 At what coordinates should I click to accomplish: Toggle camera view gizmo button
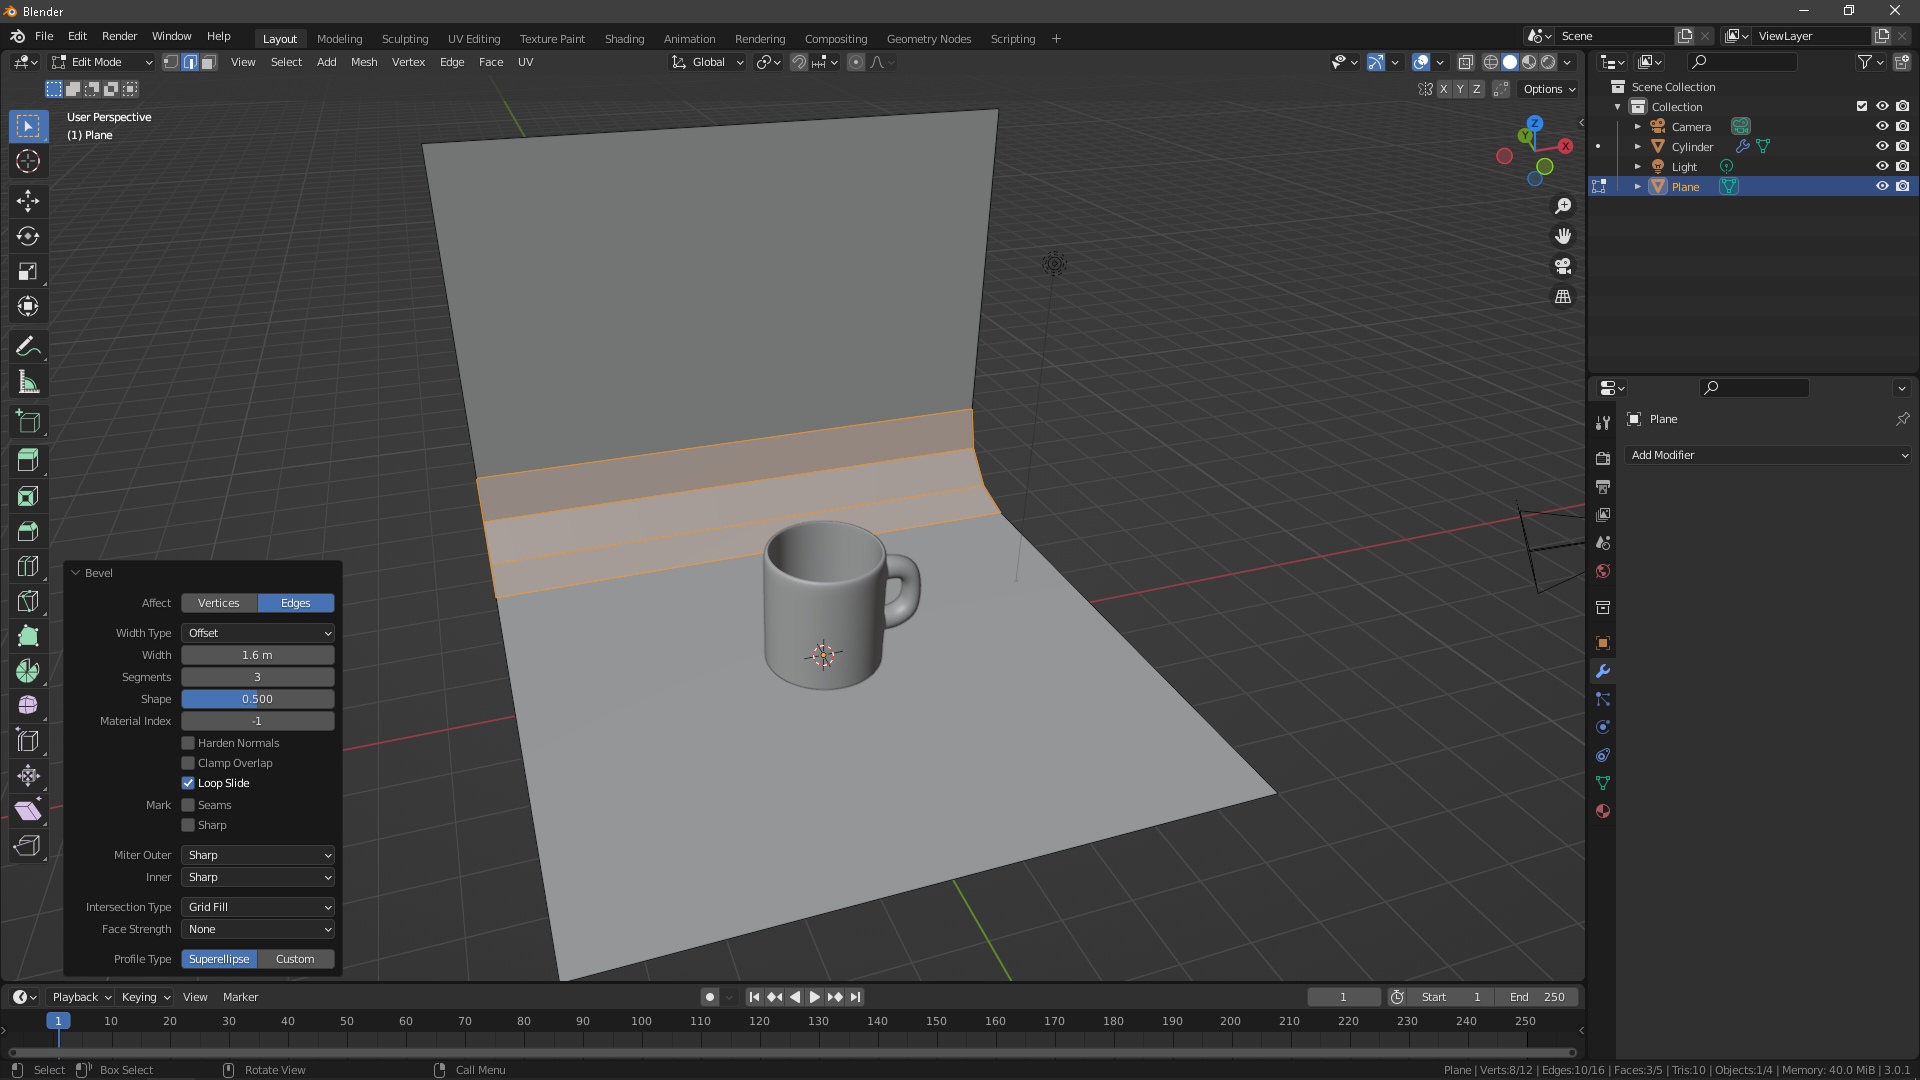1563,267
